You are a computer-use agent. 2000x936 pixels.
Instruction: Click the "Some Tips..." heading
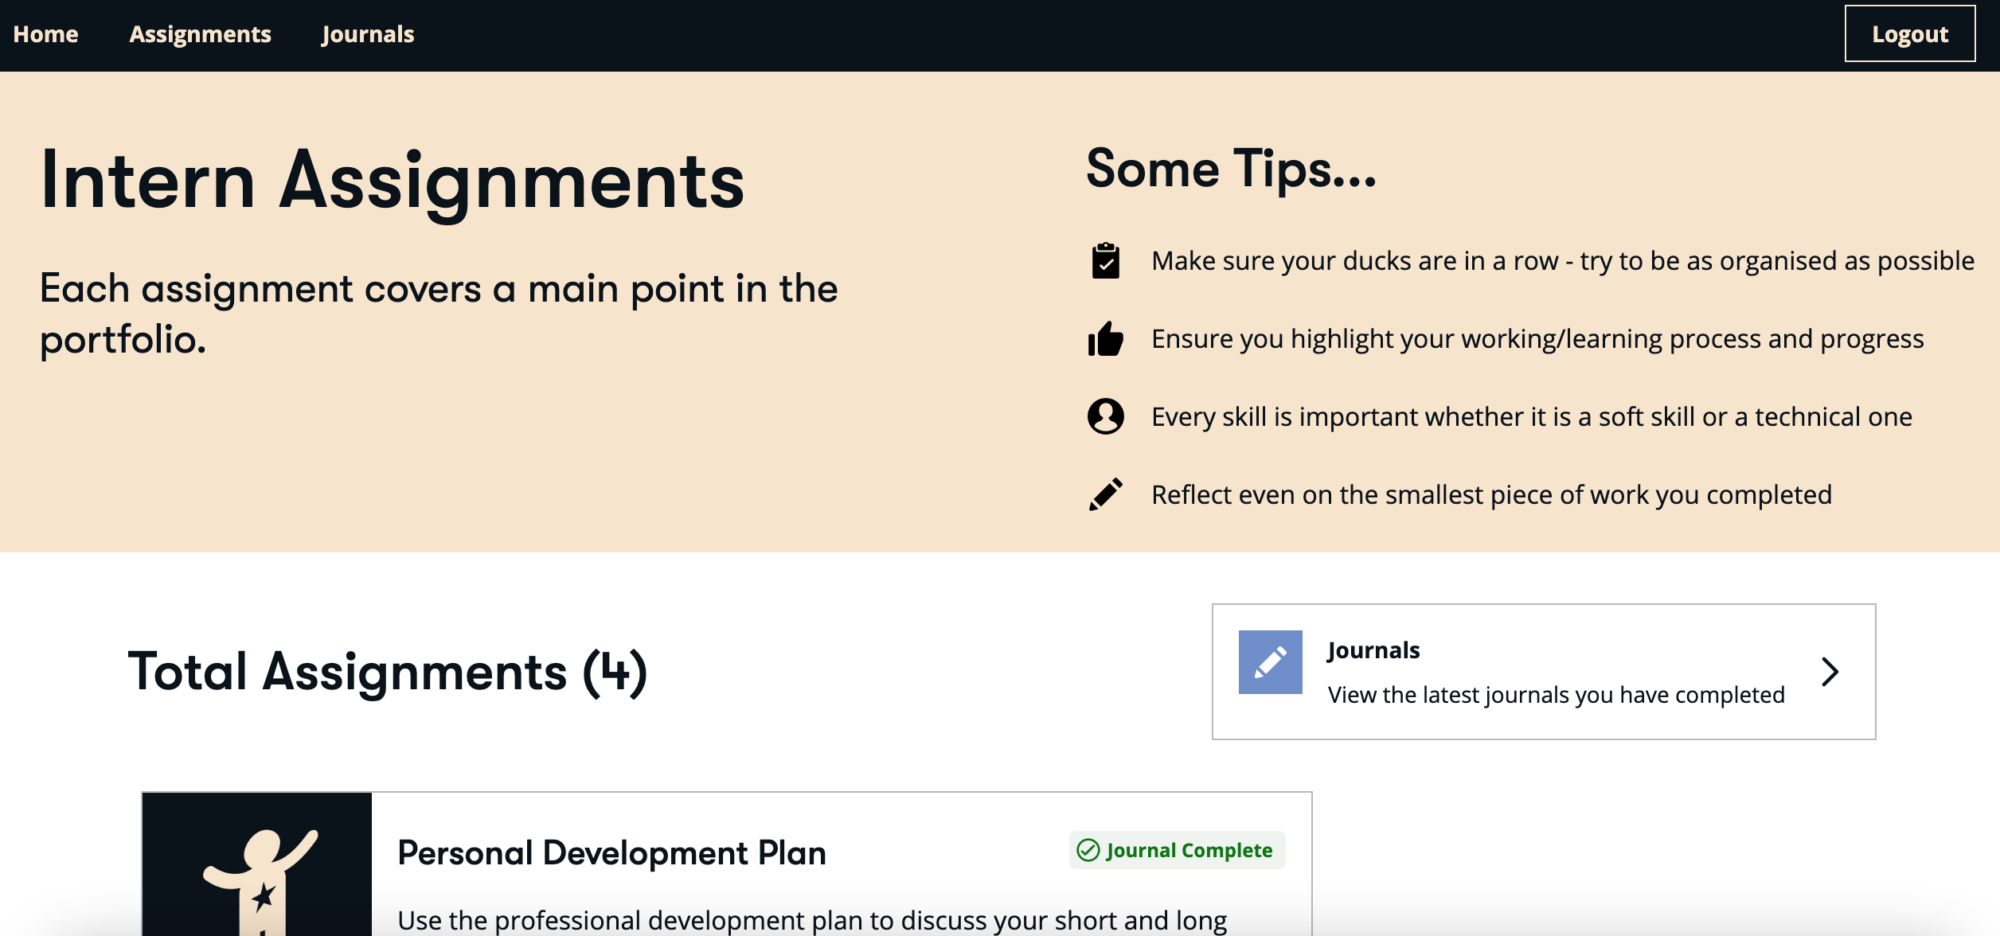tap(1231, 169)
